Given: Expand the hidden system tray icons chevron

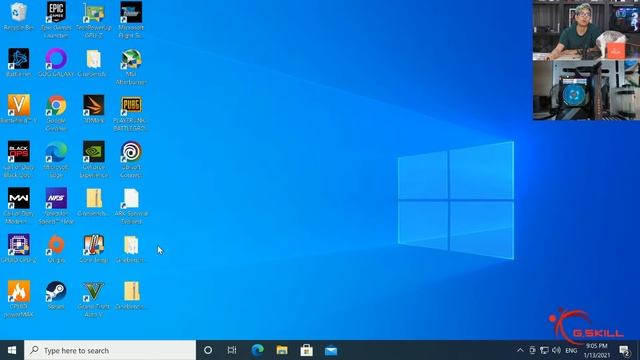Looking at the screenshot, I should [x=520, y=350].
